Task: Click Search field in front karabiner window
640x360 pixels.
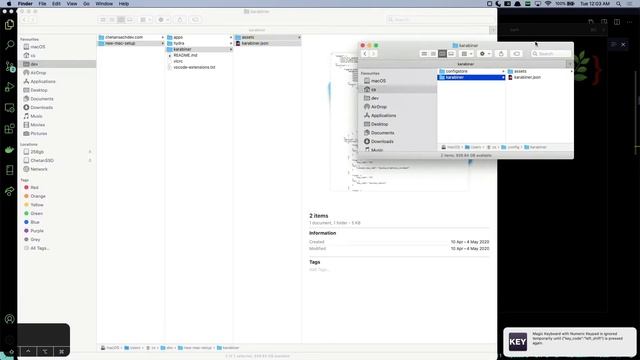Action: coord(551,53)
